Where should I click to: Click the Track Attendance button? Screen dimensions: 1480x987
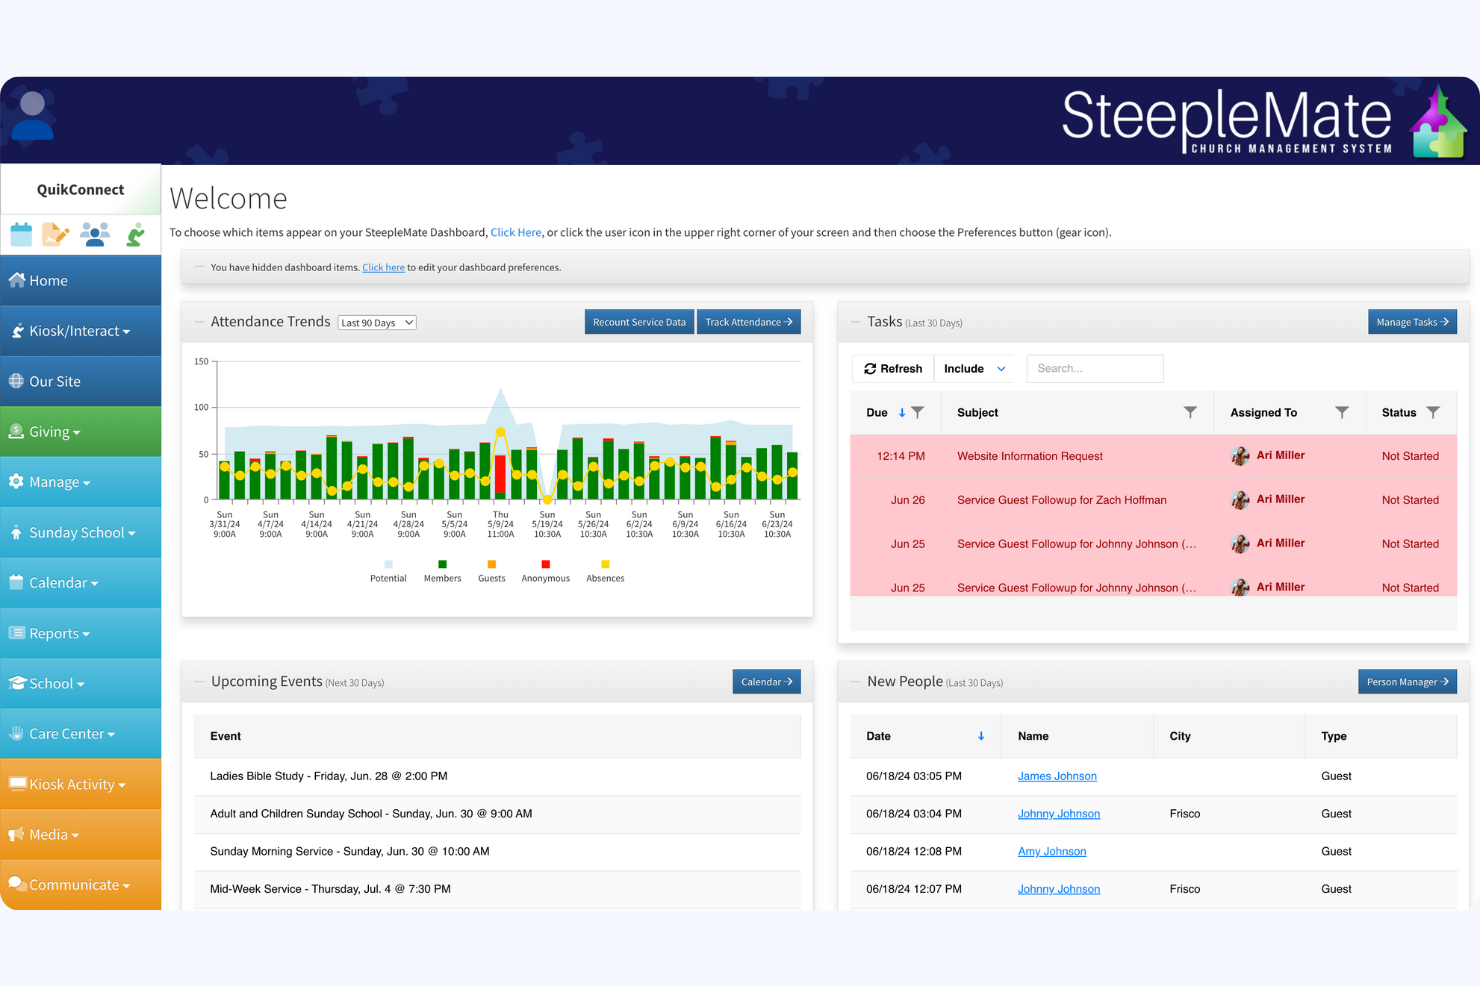coord(749,321)
